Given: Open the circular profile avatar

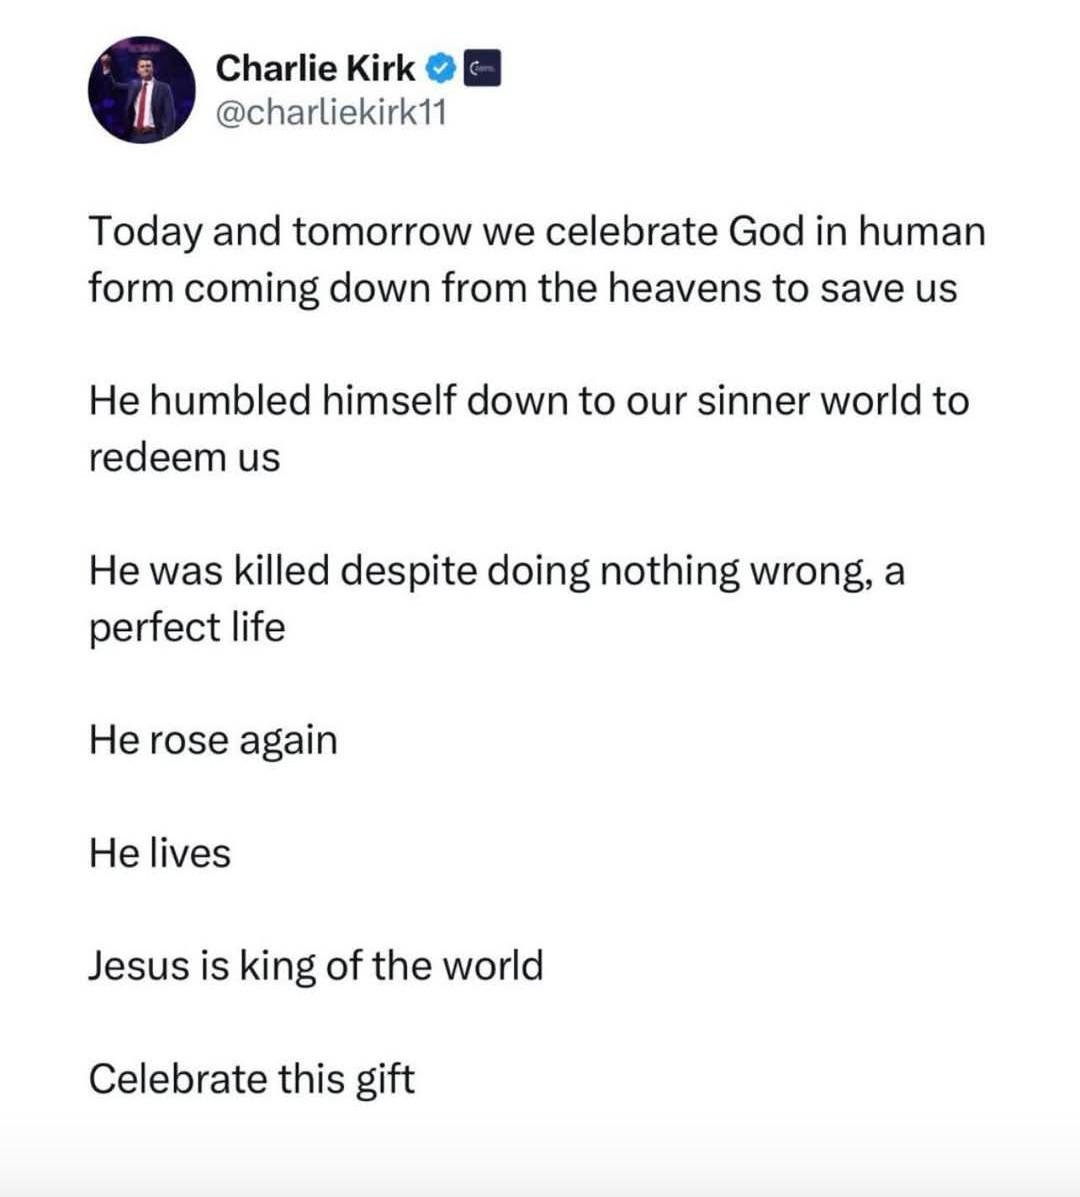Looking at the screenshot, I should coord(140,90).
